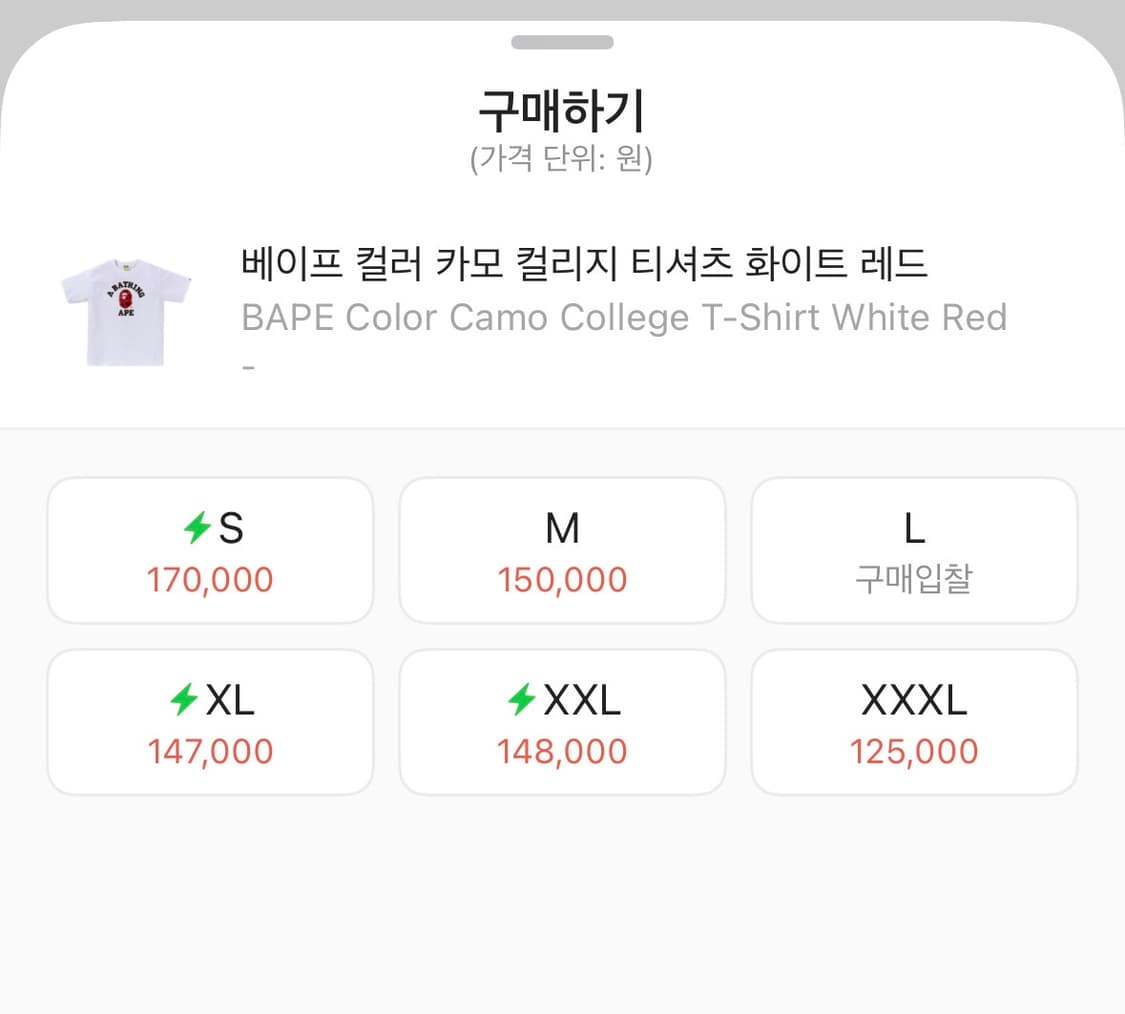Screen dimensions: 1125x1014
Task: Click the 148,000 price on size XXL
Action: (561, 751)
